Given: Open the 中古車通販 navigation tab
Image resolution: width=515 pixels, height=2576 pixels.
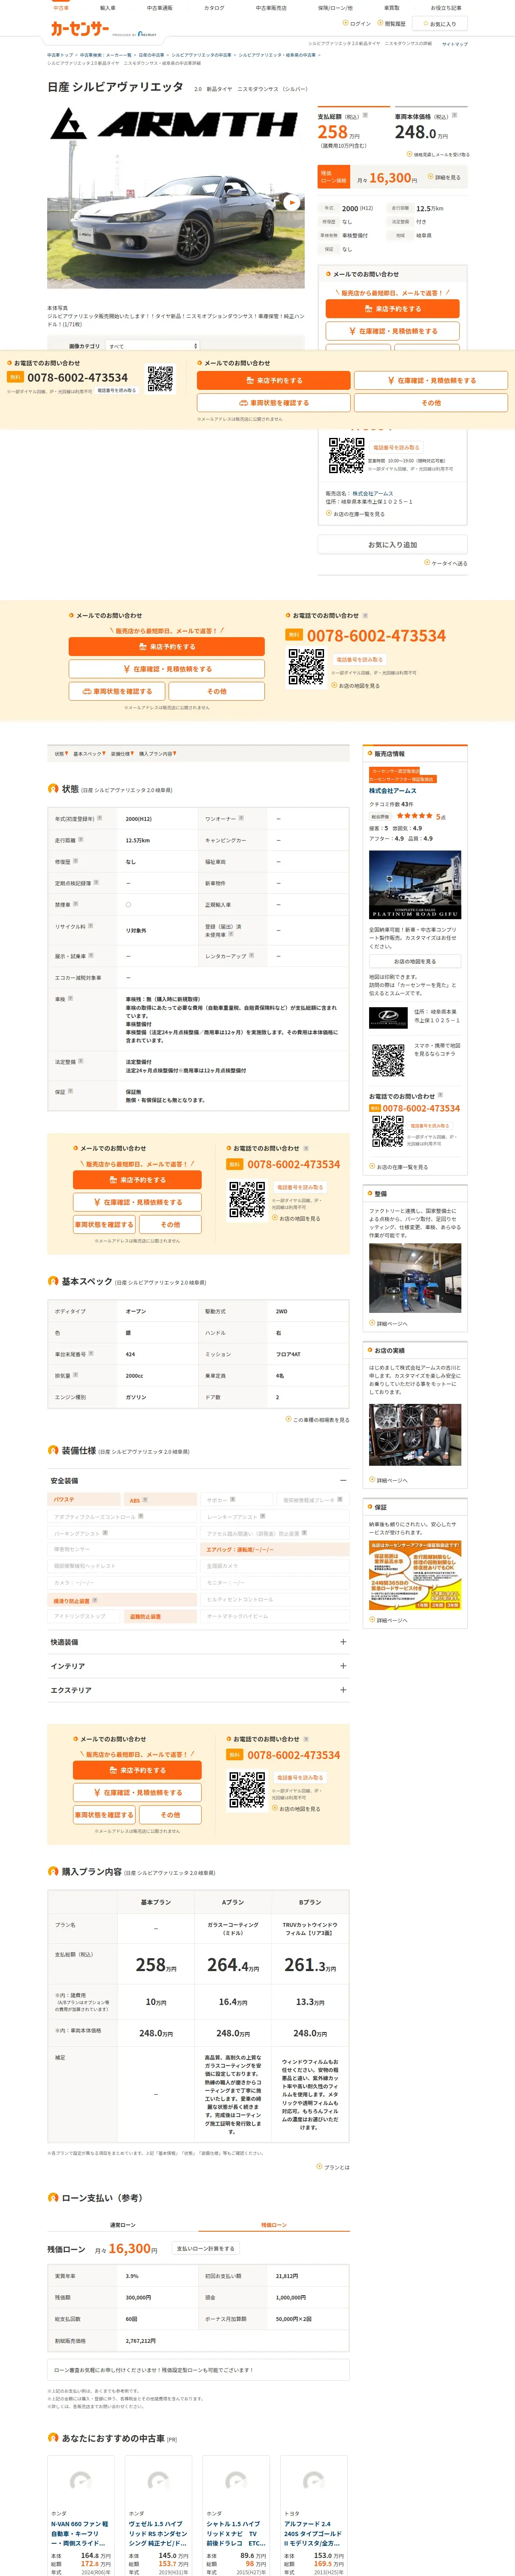Looking at the screenshot, I should click(160, 8).
